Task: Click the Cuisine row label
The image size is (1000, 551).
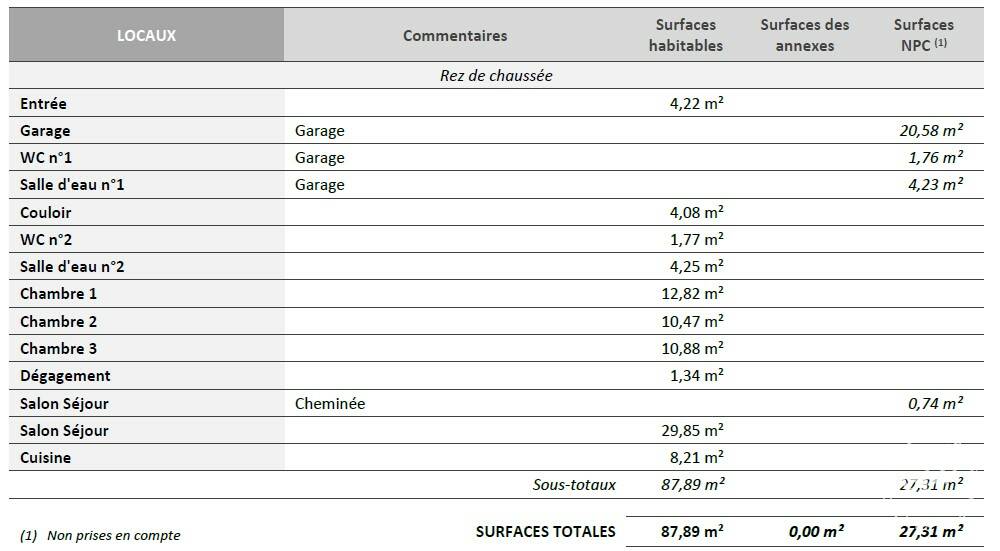Action: click(x=45, y=458)
